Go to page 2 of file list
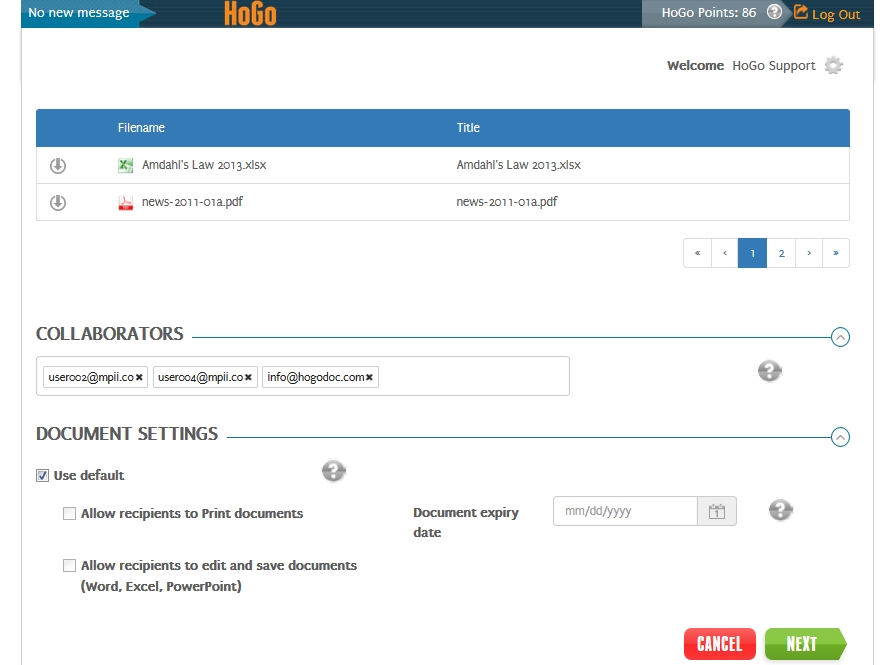Image resolution: width=895 pixels, height=665 pixels. click(x=781, y=254)
